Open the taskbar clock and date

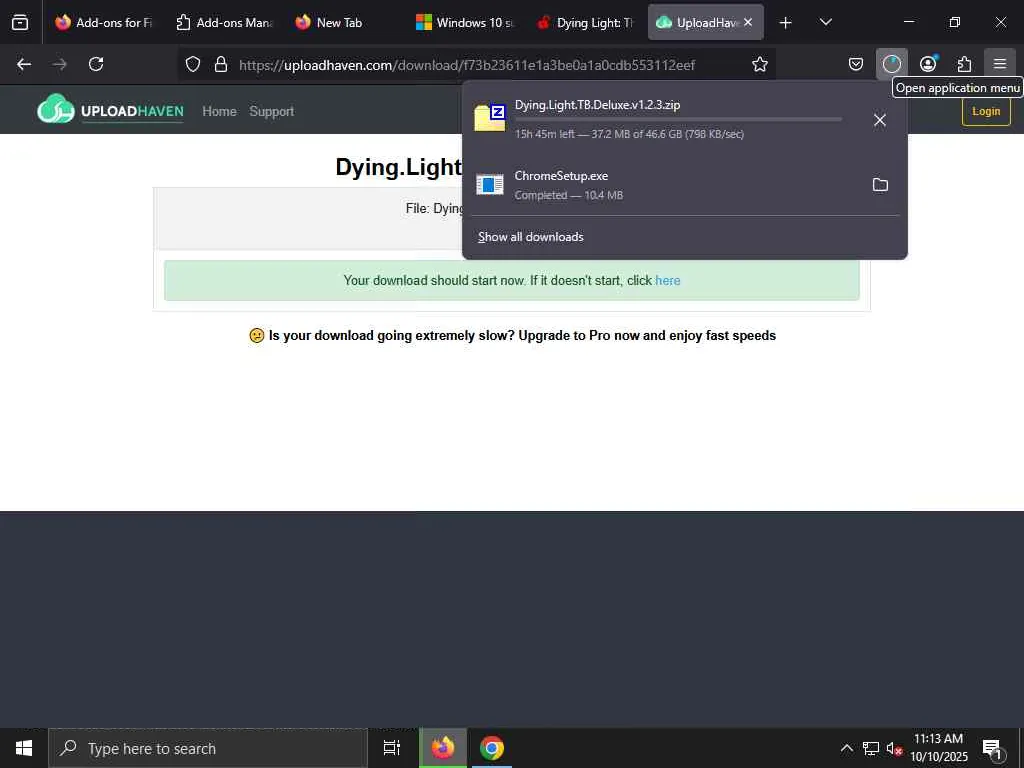[938, 748]
